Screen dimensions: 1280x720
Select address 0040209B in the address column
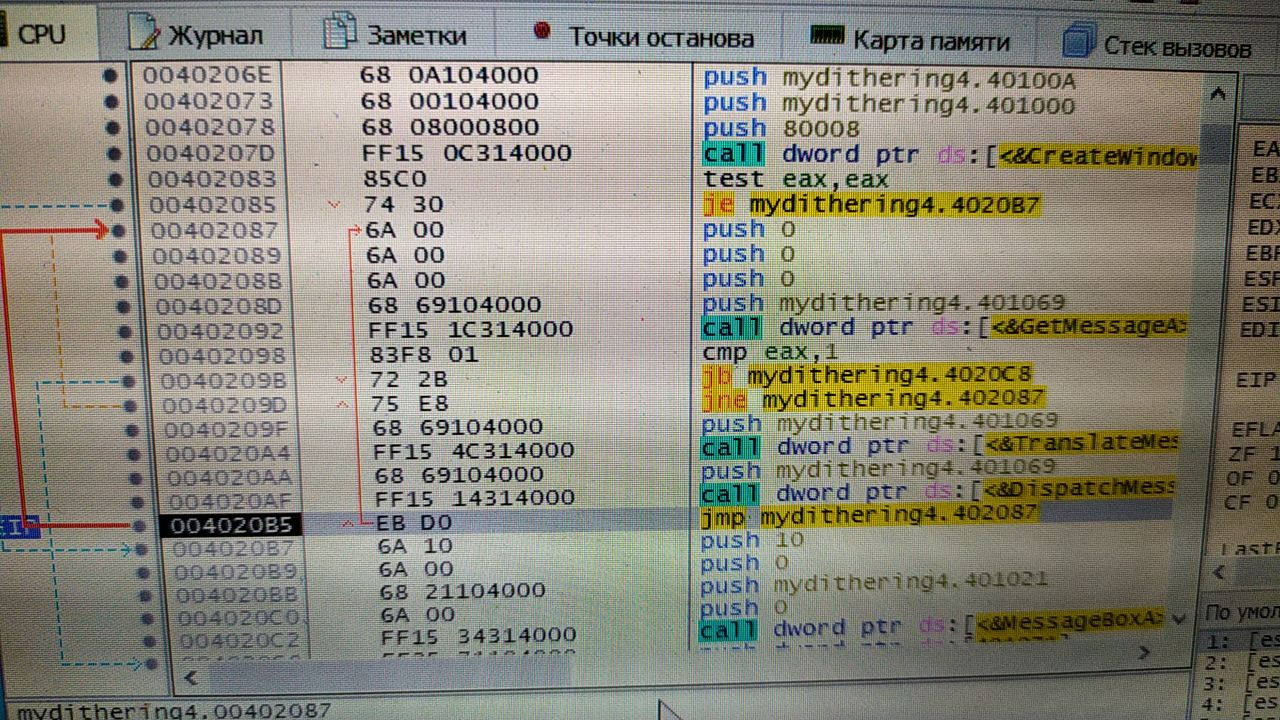(x=223, y=381)
